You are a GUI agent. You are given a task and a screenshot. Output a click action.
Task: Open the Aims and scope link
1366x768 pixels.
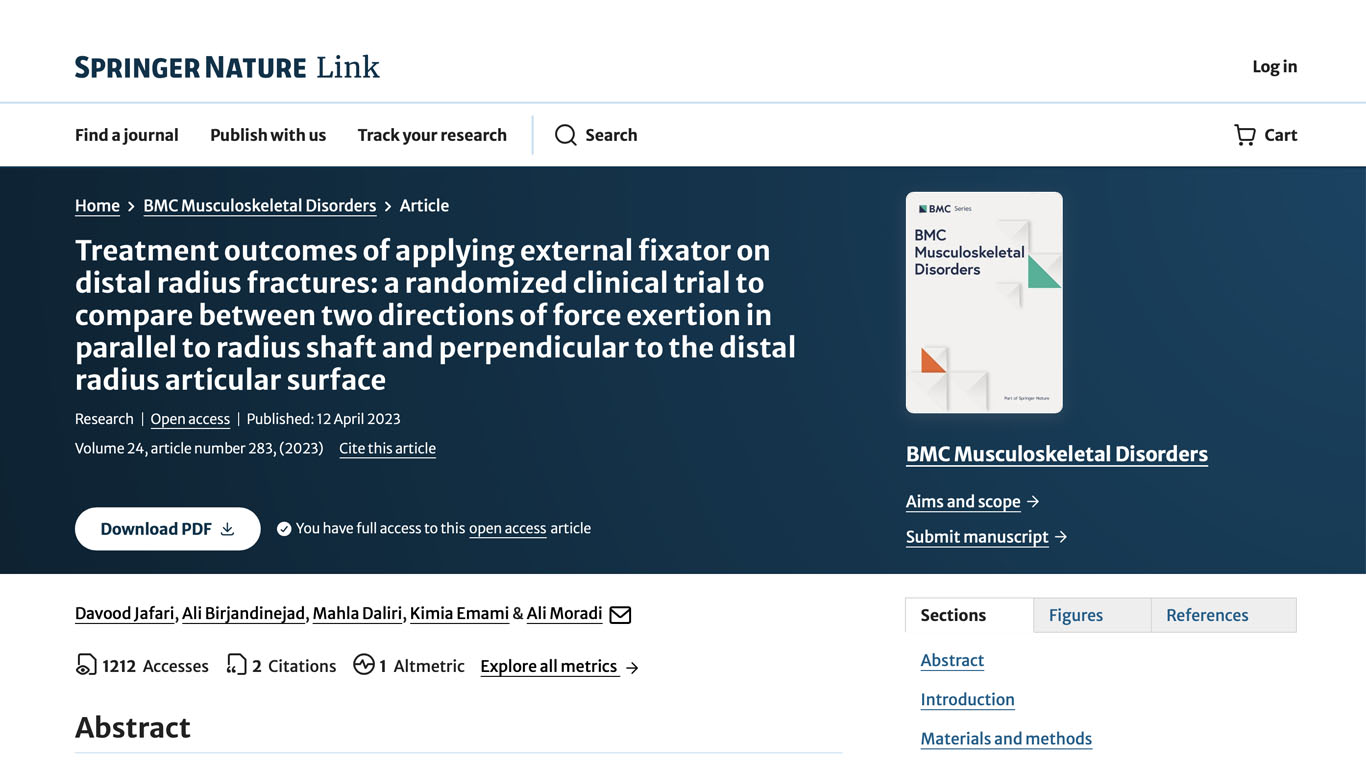[963, 502]
